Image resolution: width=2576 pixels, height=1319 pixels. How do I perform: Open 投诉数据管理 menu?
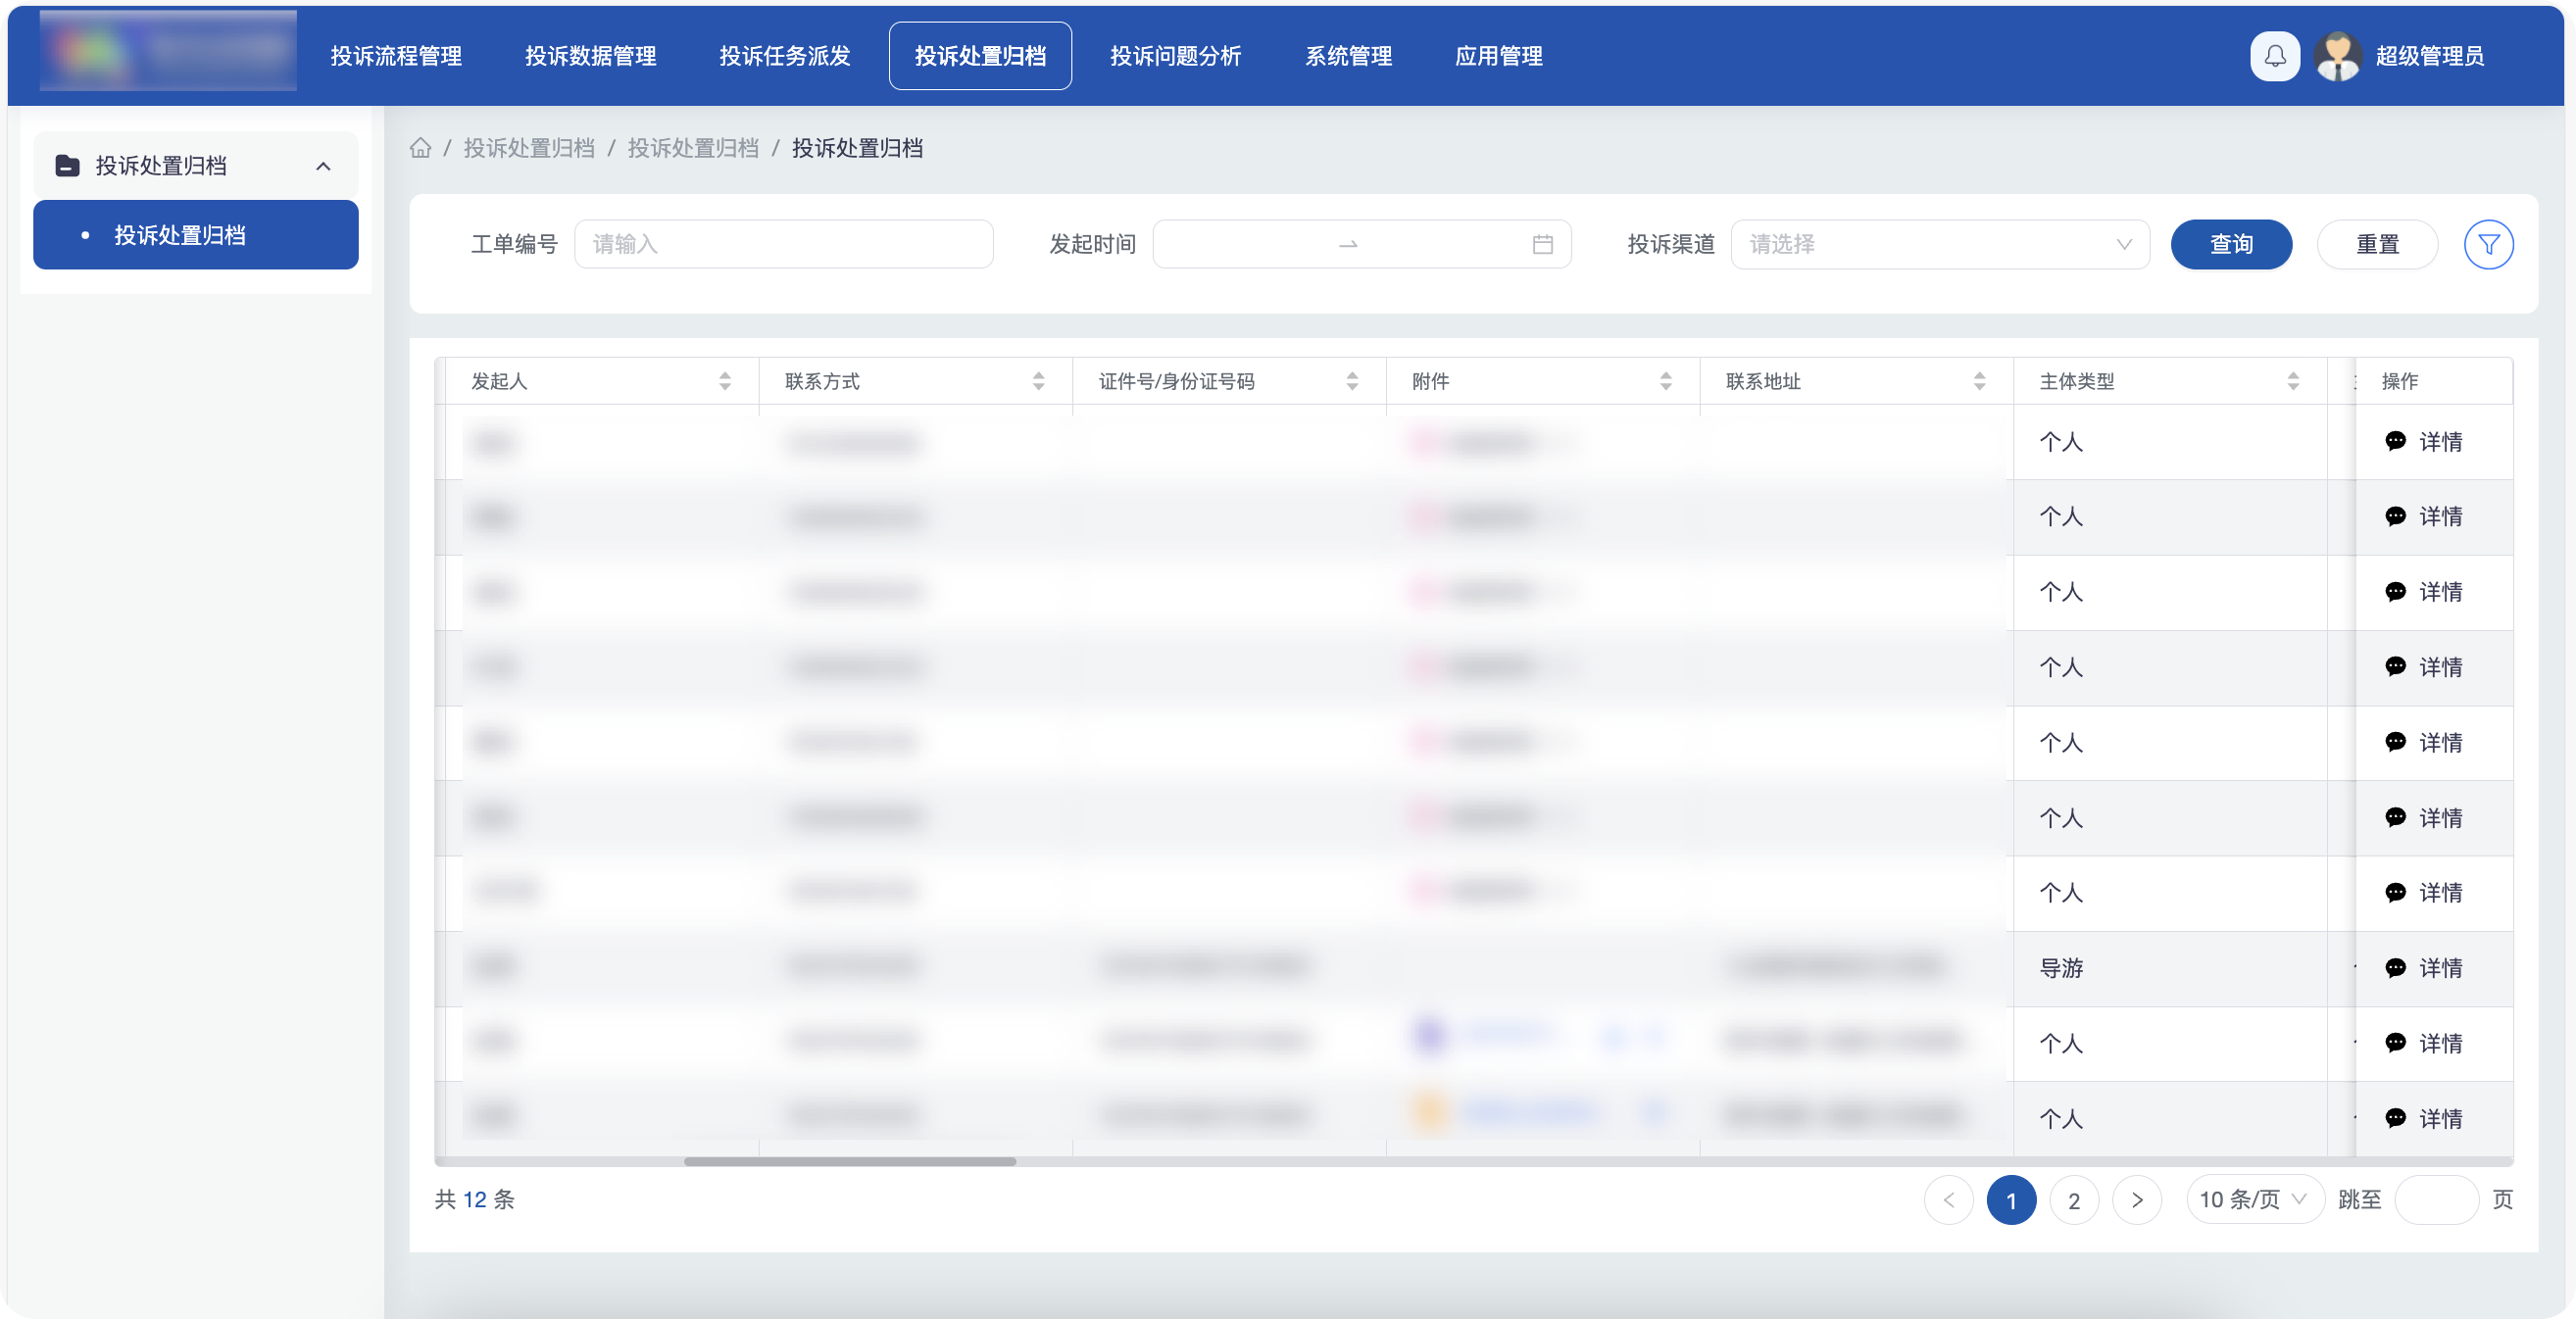point(590,56)
